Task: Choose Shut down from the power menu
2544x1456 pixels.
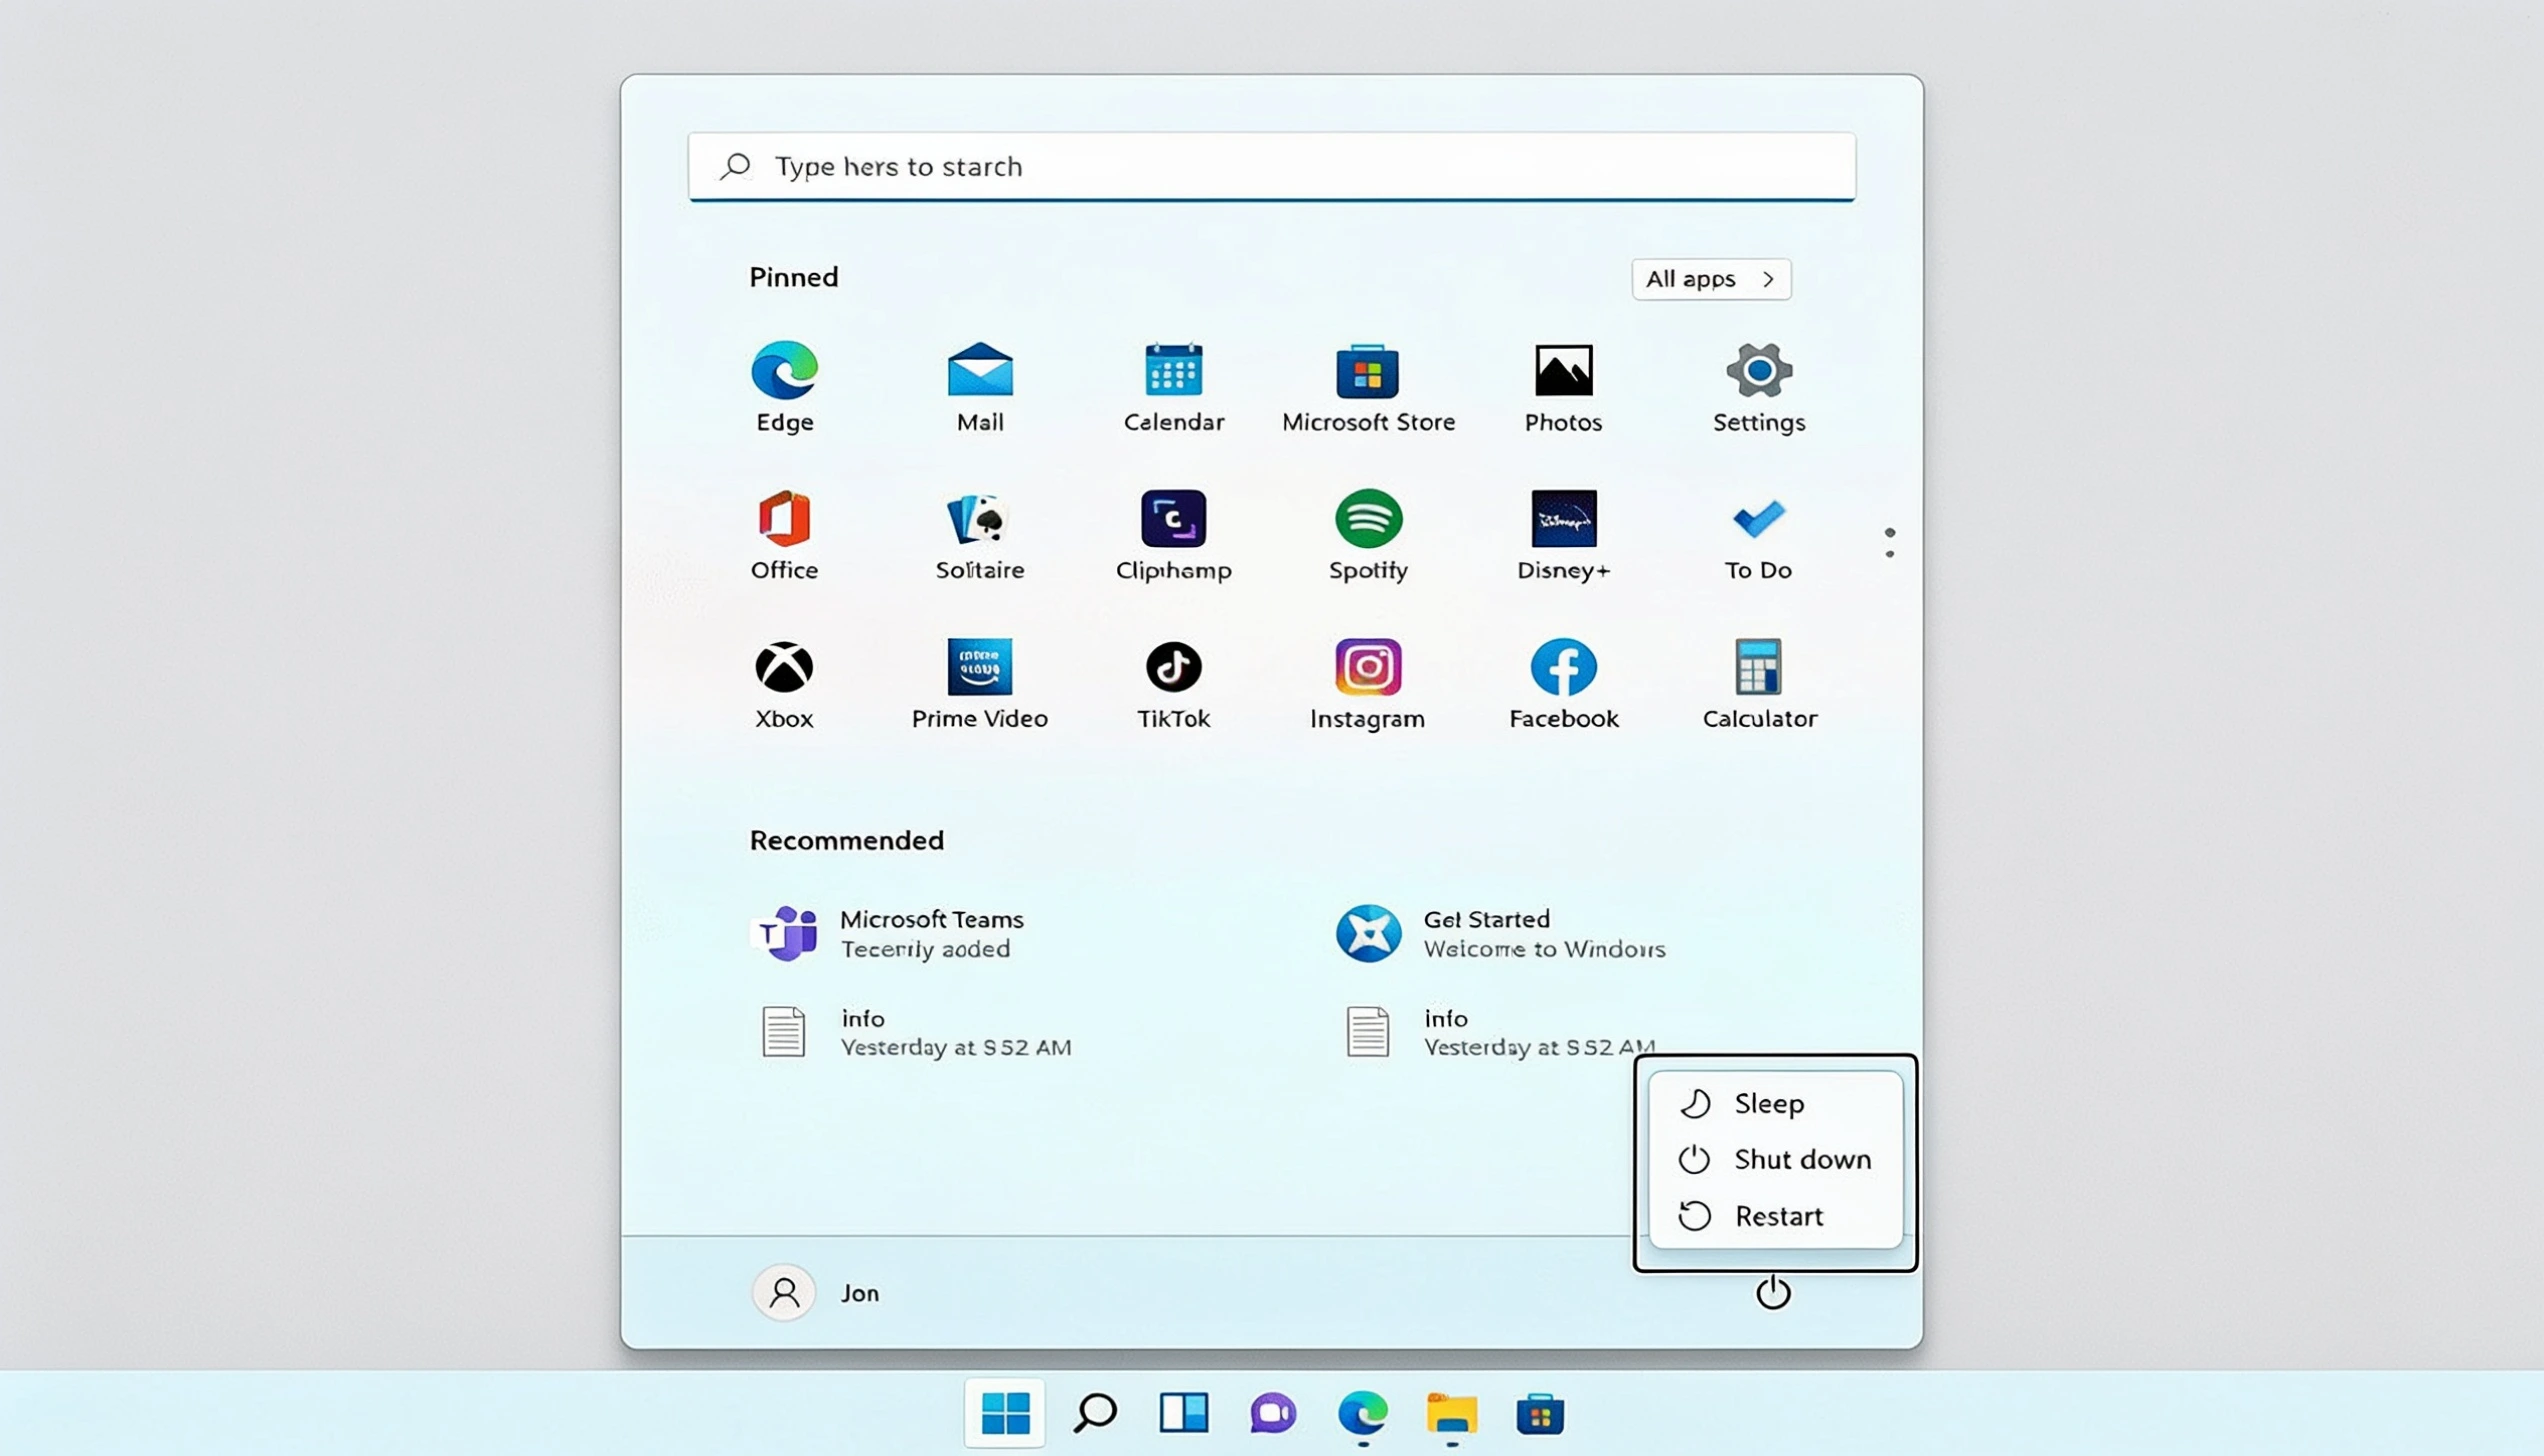Action: 1775,1159
